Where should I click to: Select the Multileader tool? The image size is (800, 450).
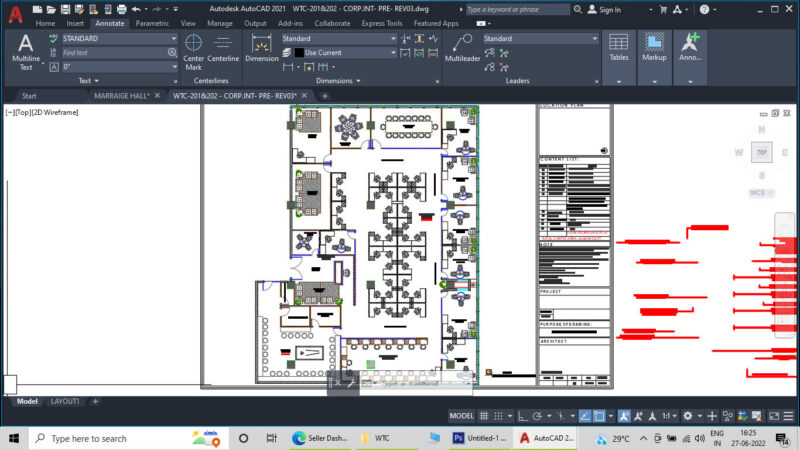tap(462, 49)
